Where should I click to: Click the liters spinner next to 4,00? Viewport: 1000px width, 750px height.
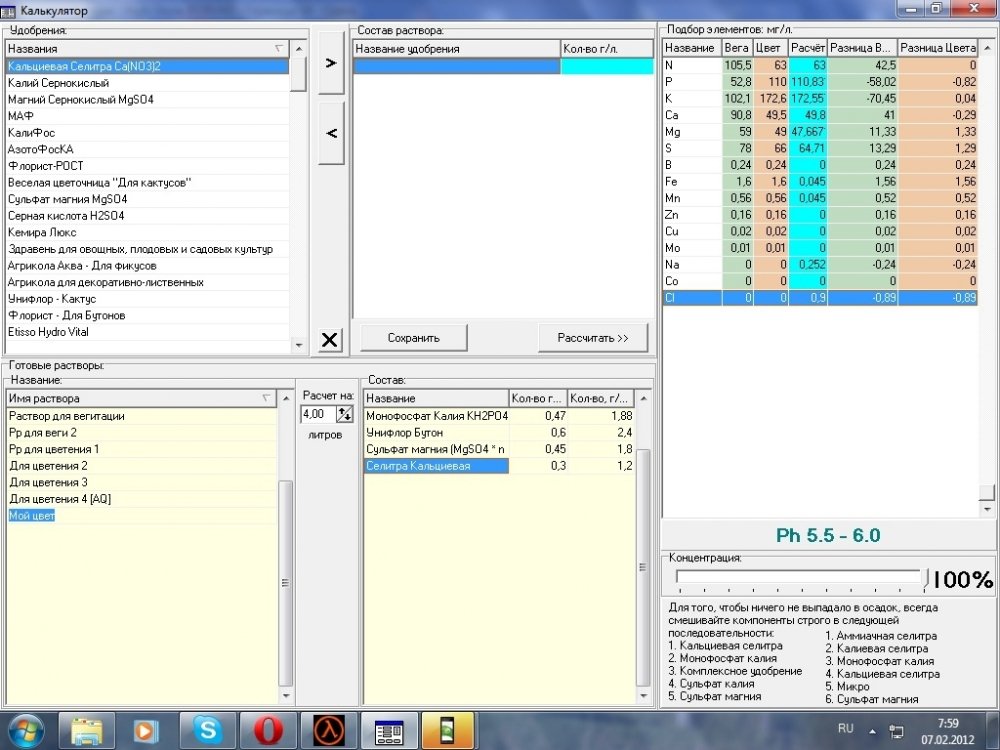click(x=344, y=415)
